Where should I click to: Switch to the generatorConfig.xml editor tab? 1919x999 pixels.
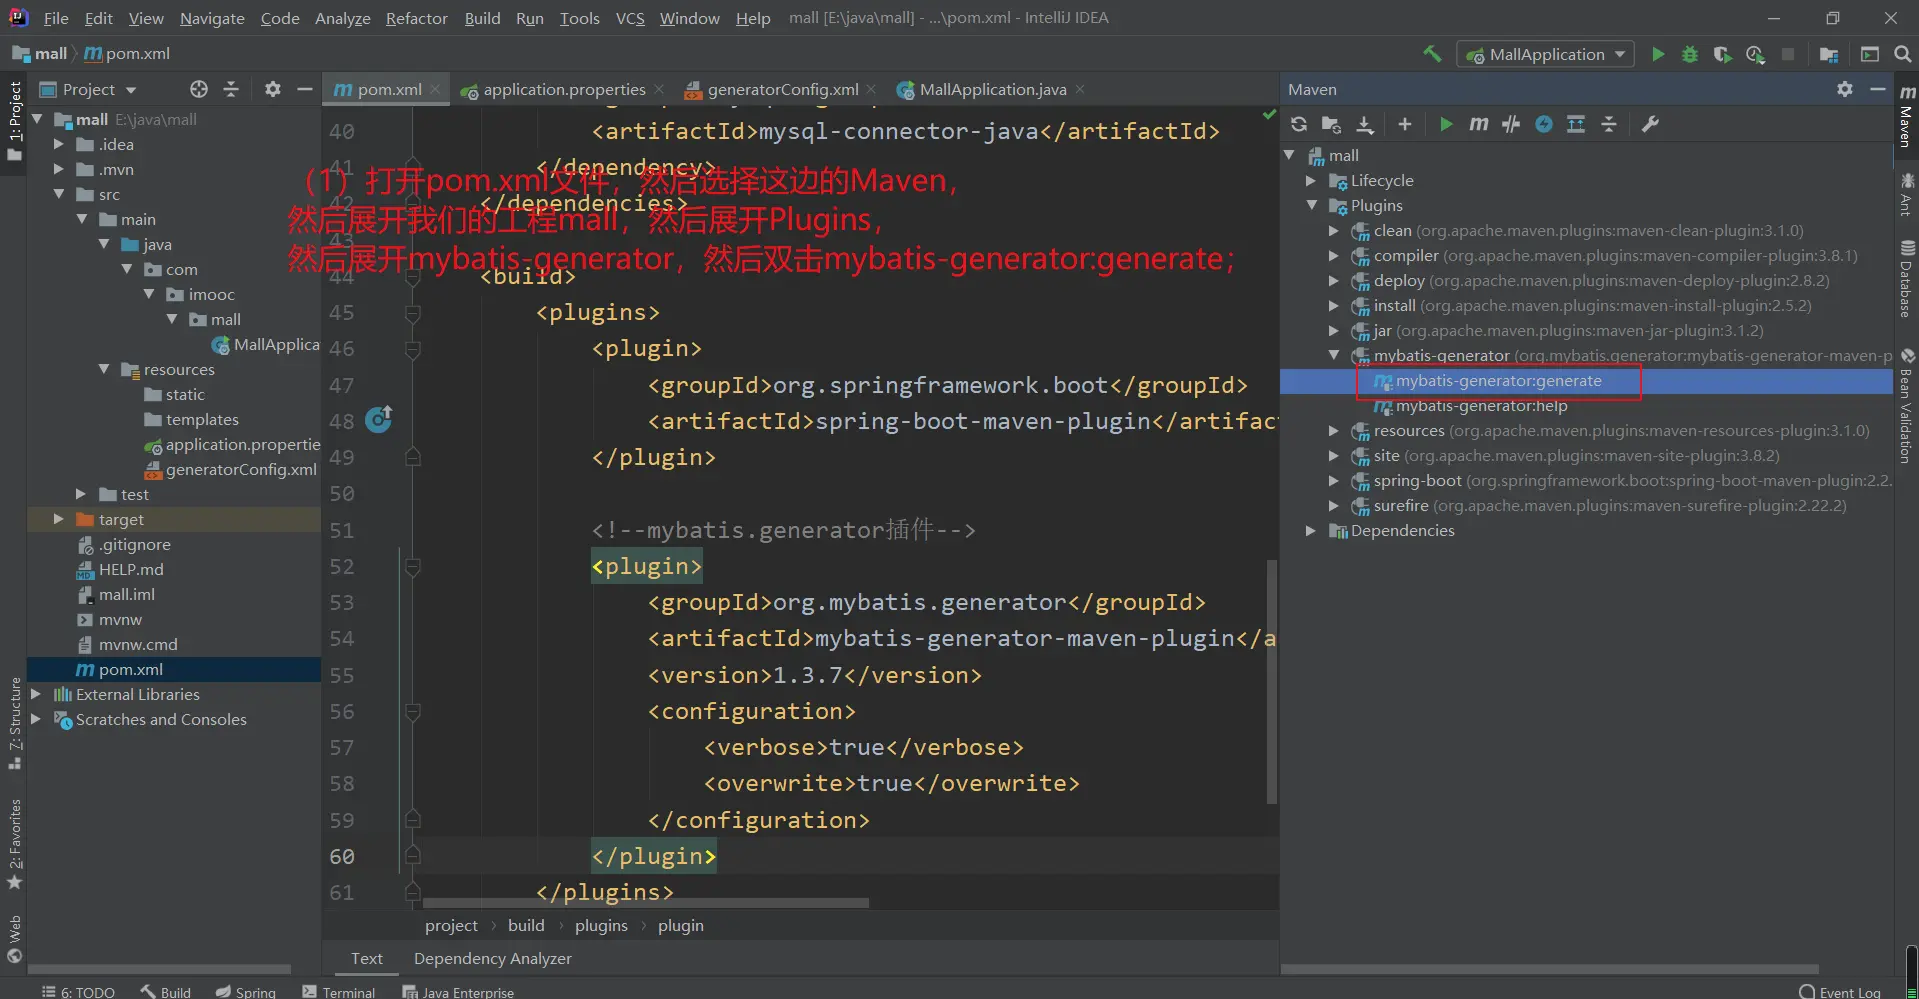pos(782,90)
